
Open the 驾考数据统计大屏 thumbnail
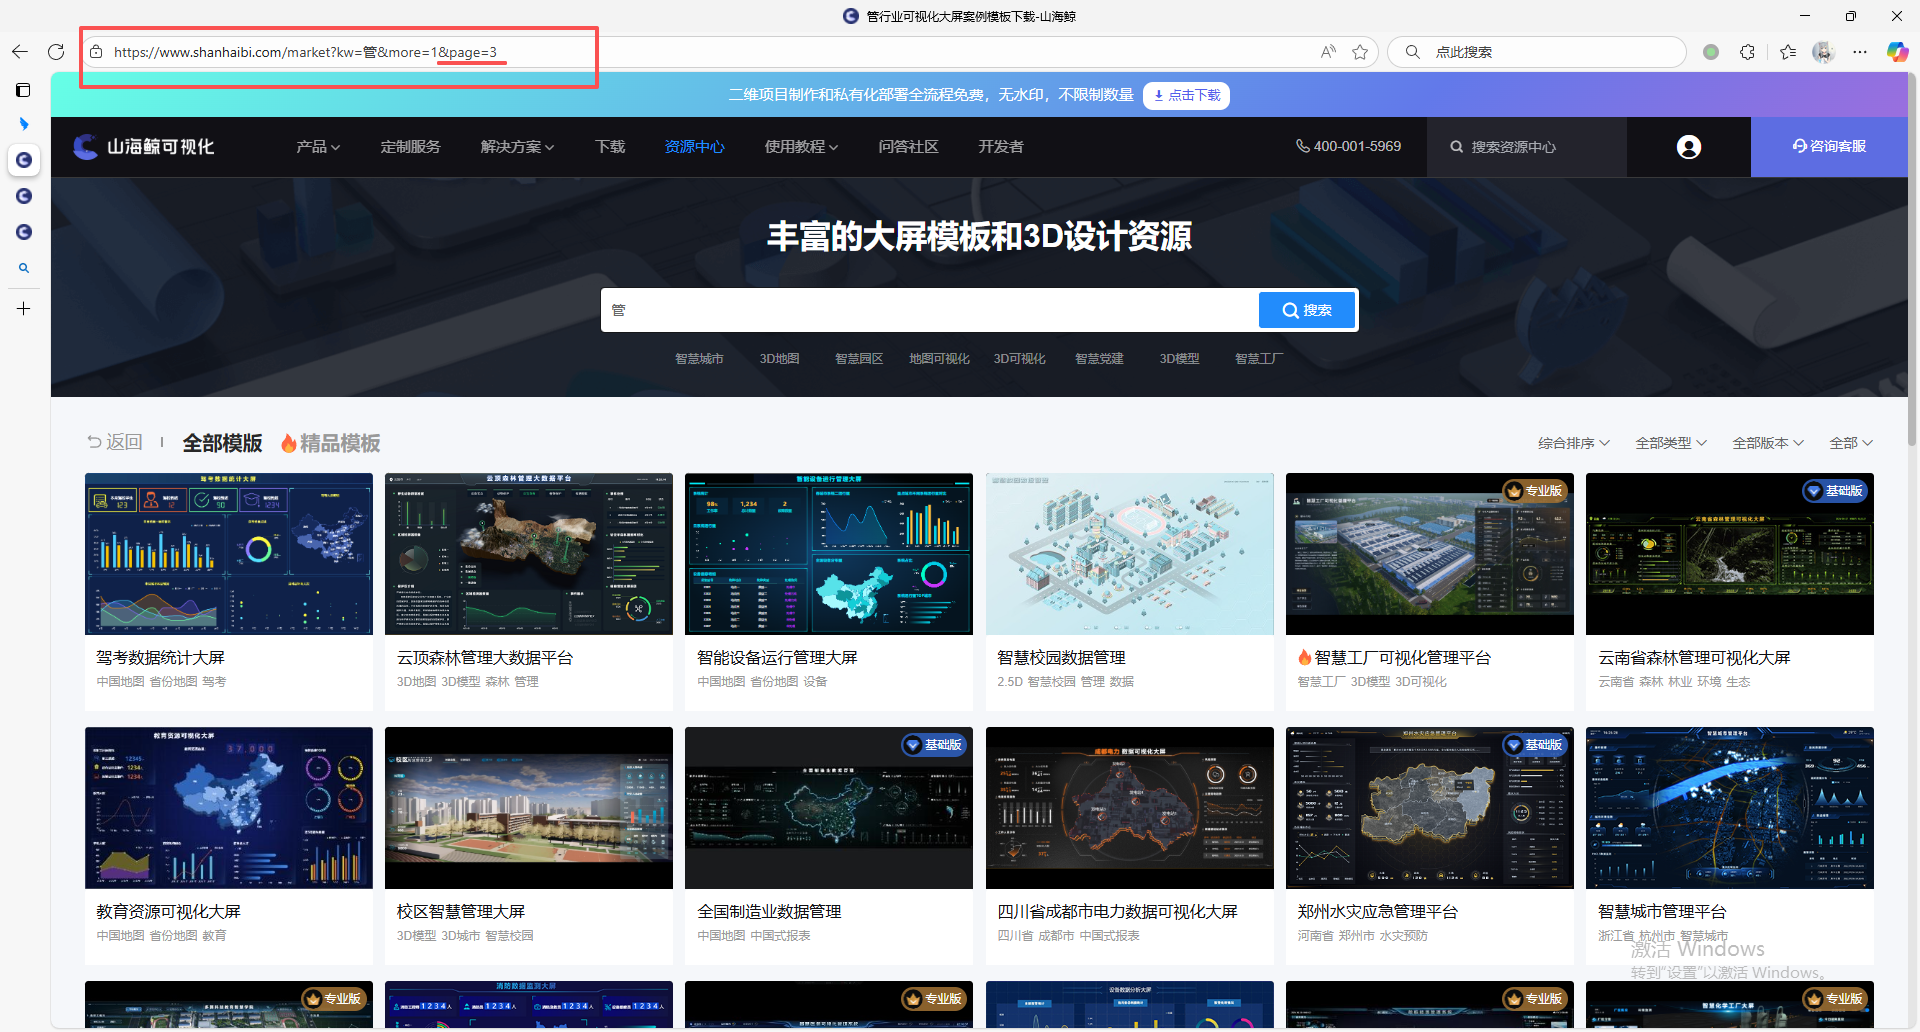tap(229, 554)
